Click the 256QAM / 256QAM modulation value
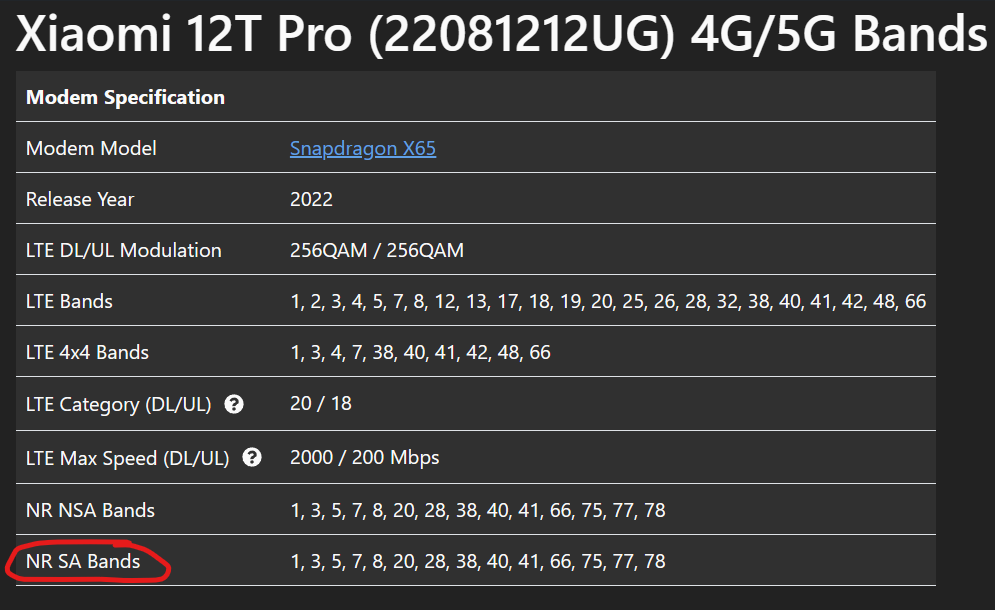The height and width of the screenshot is (610, 995). click(x=377, y=250)
